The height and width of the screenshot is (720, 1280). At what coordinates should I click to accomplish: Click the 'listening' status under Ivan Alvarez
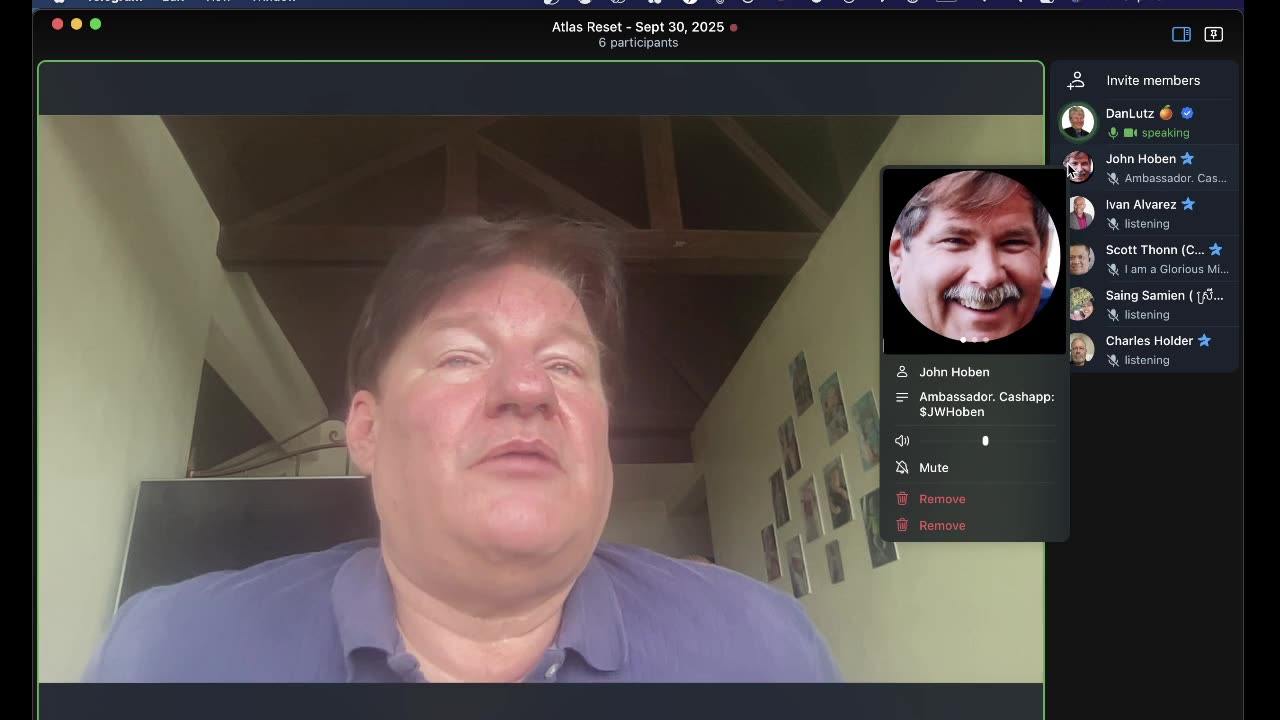(x=1147, y=224)
